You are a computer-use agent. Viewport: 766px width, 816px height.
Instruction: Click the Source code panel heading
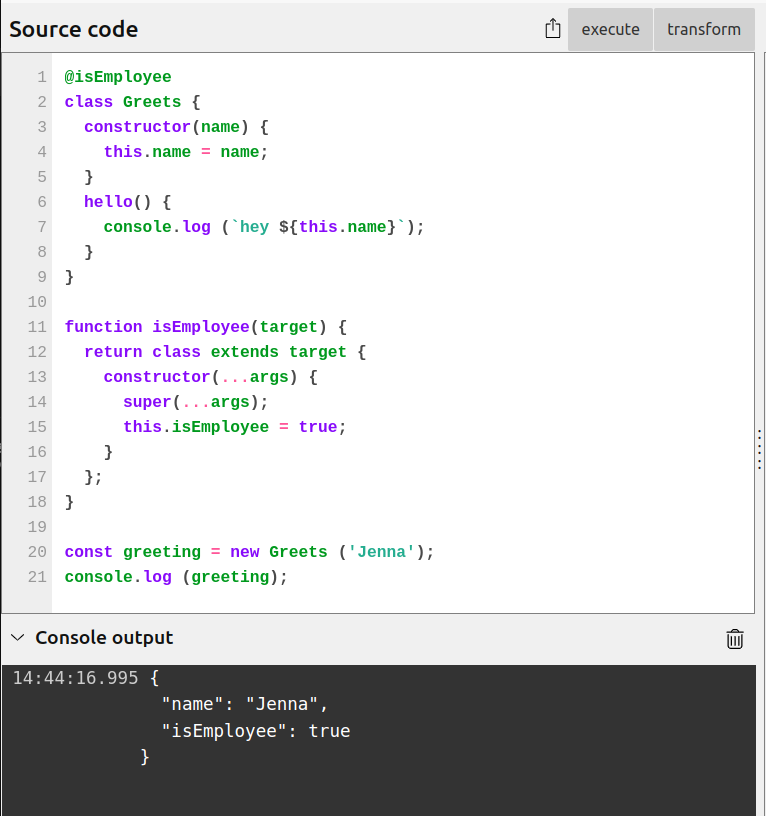74,29
